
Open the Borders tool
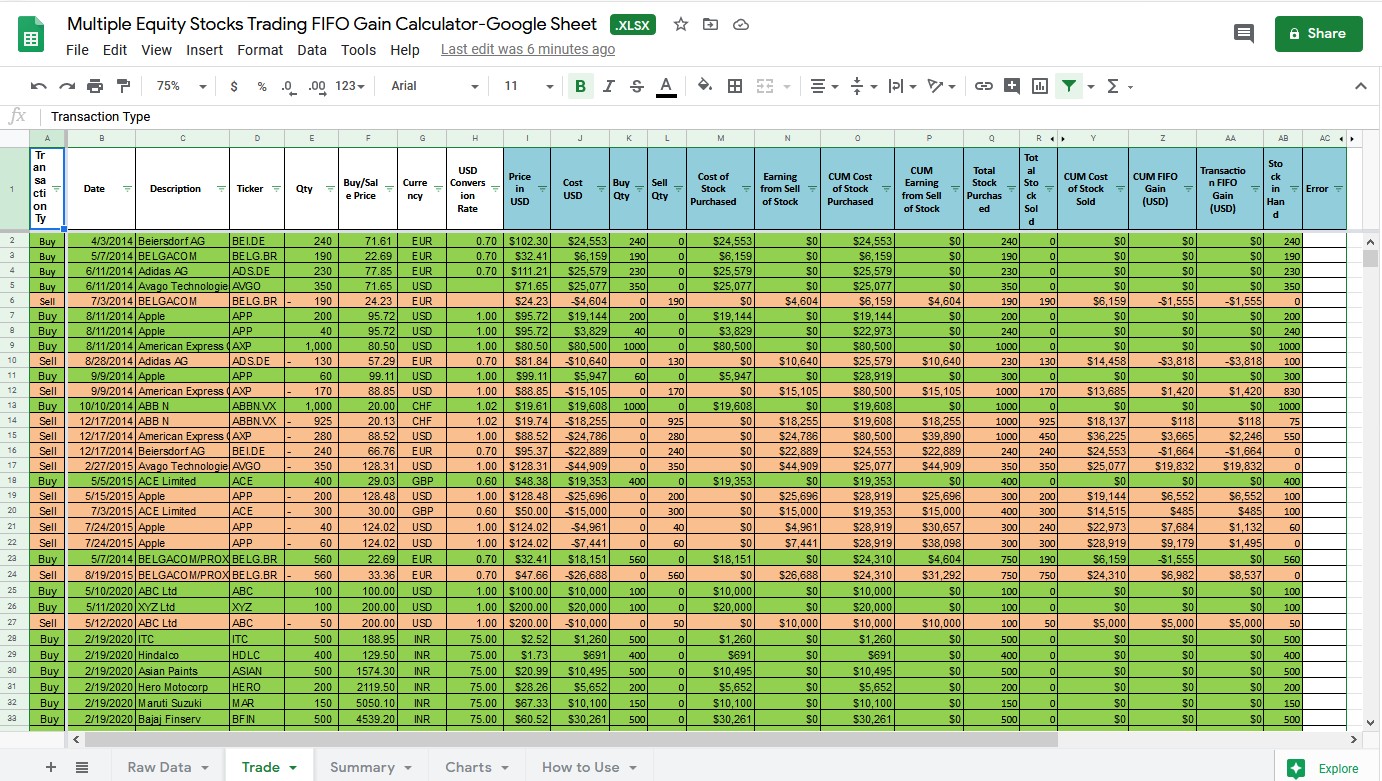(x=735, y=86)
